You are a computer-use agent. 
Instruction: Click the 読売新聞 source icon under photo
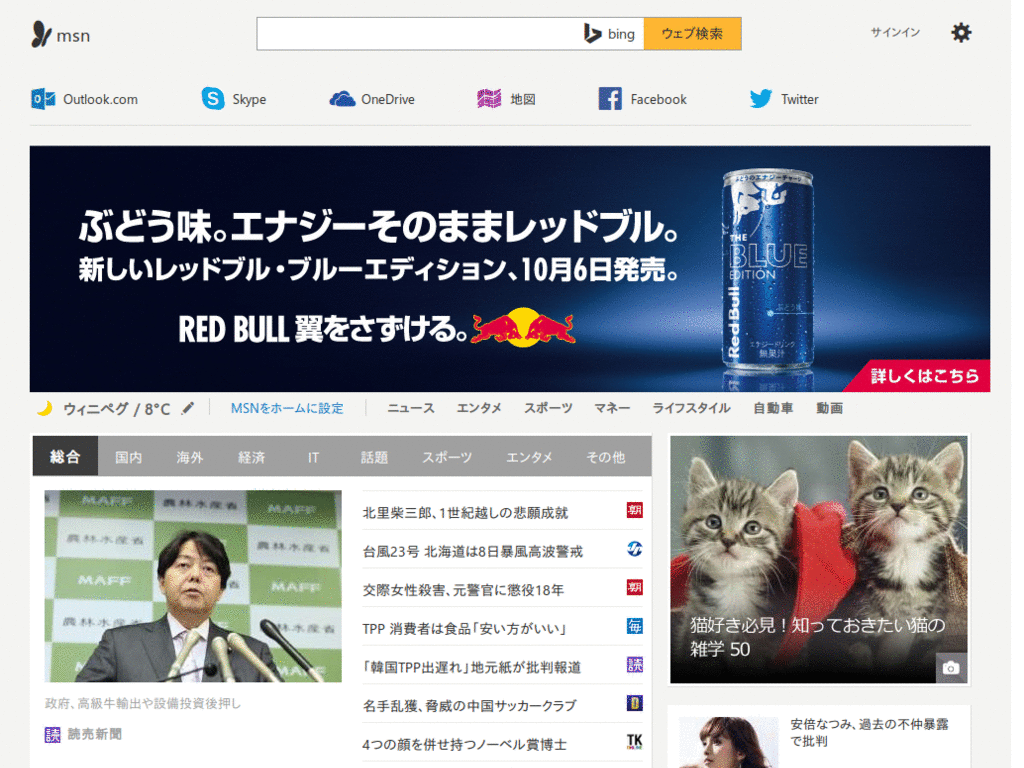click(52, 735)
